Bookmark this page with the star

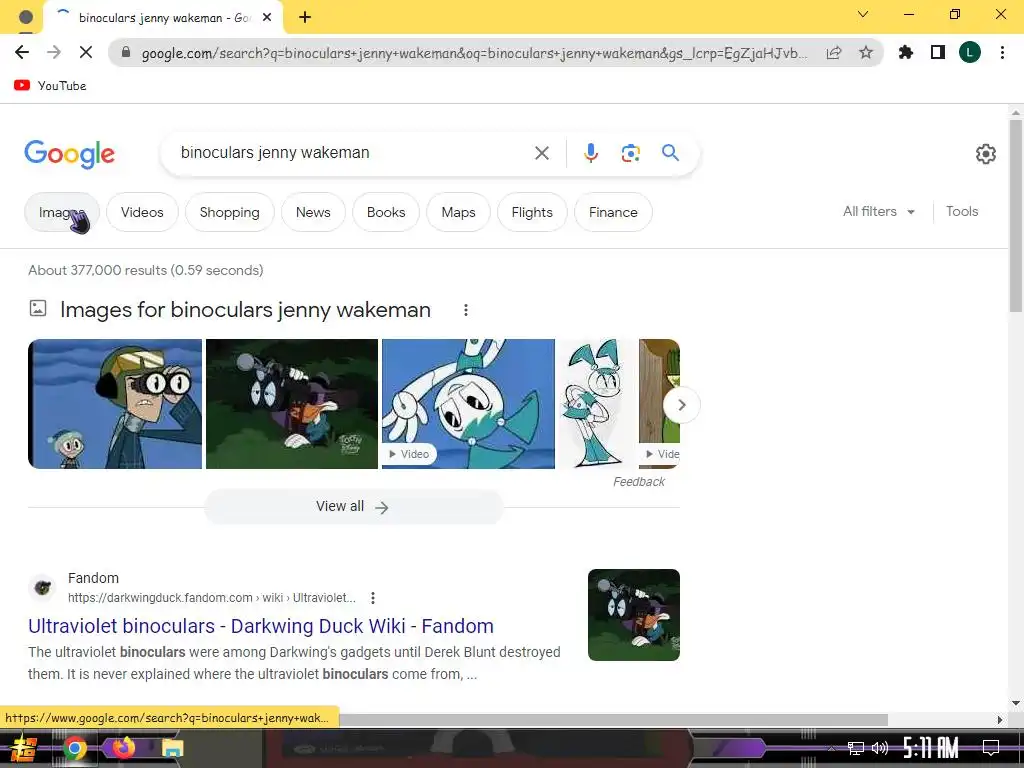coord(866,52)
